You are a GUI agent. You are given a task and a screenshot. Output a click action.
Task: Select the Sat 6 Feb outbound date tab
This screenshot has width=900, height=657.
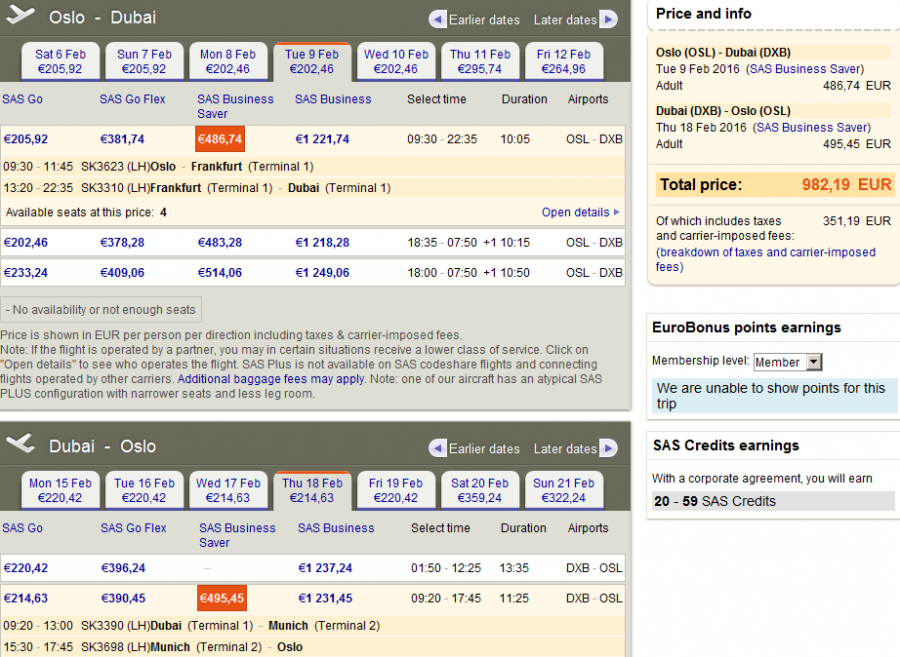59,62
